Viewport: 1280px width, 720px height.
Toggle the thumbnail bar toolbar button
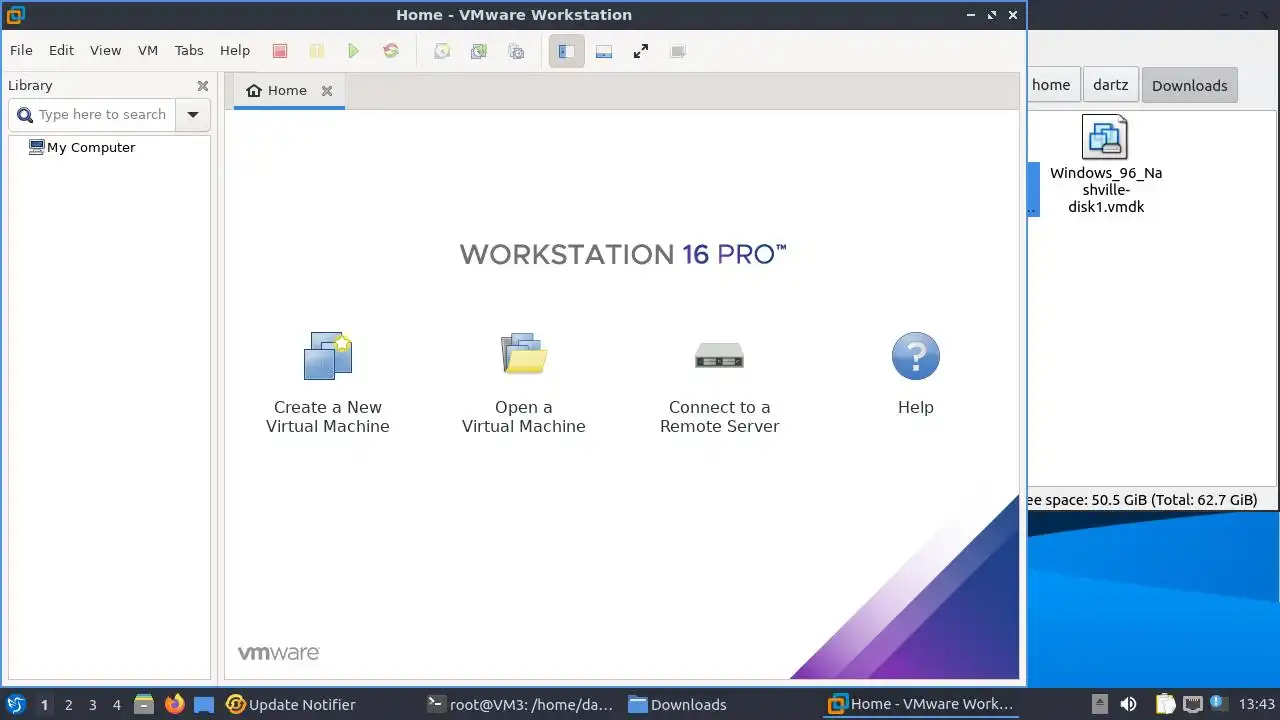[604, 51]
